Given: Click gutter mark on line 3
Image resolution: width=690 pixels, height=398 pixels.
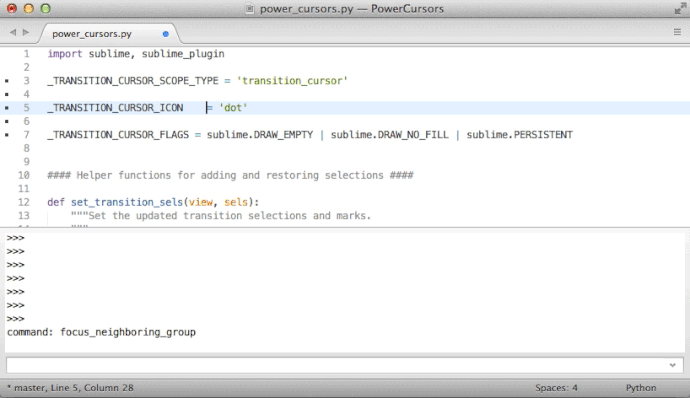Looking at the screenshot, I should click(7, 81).
